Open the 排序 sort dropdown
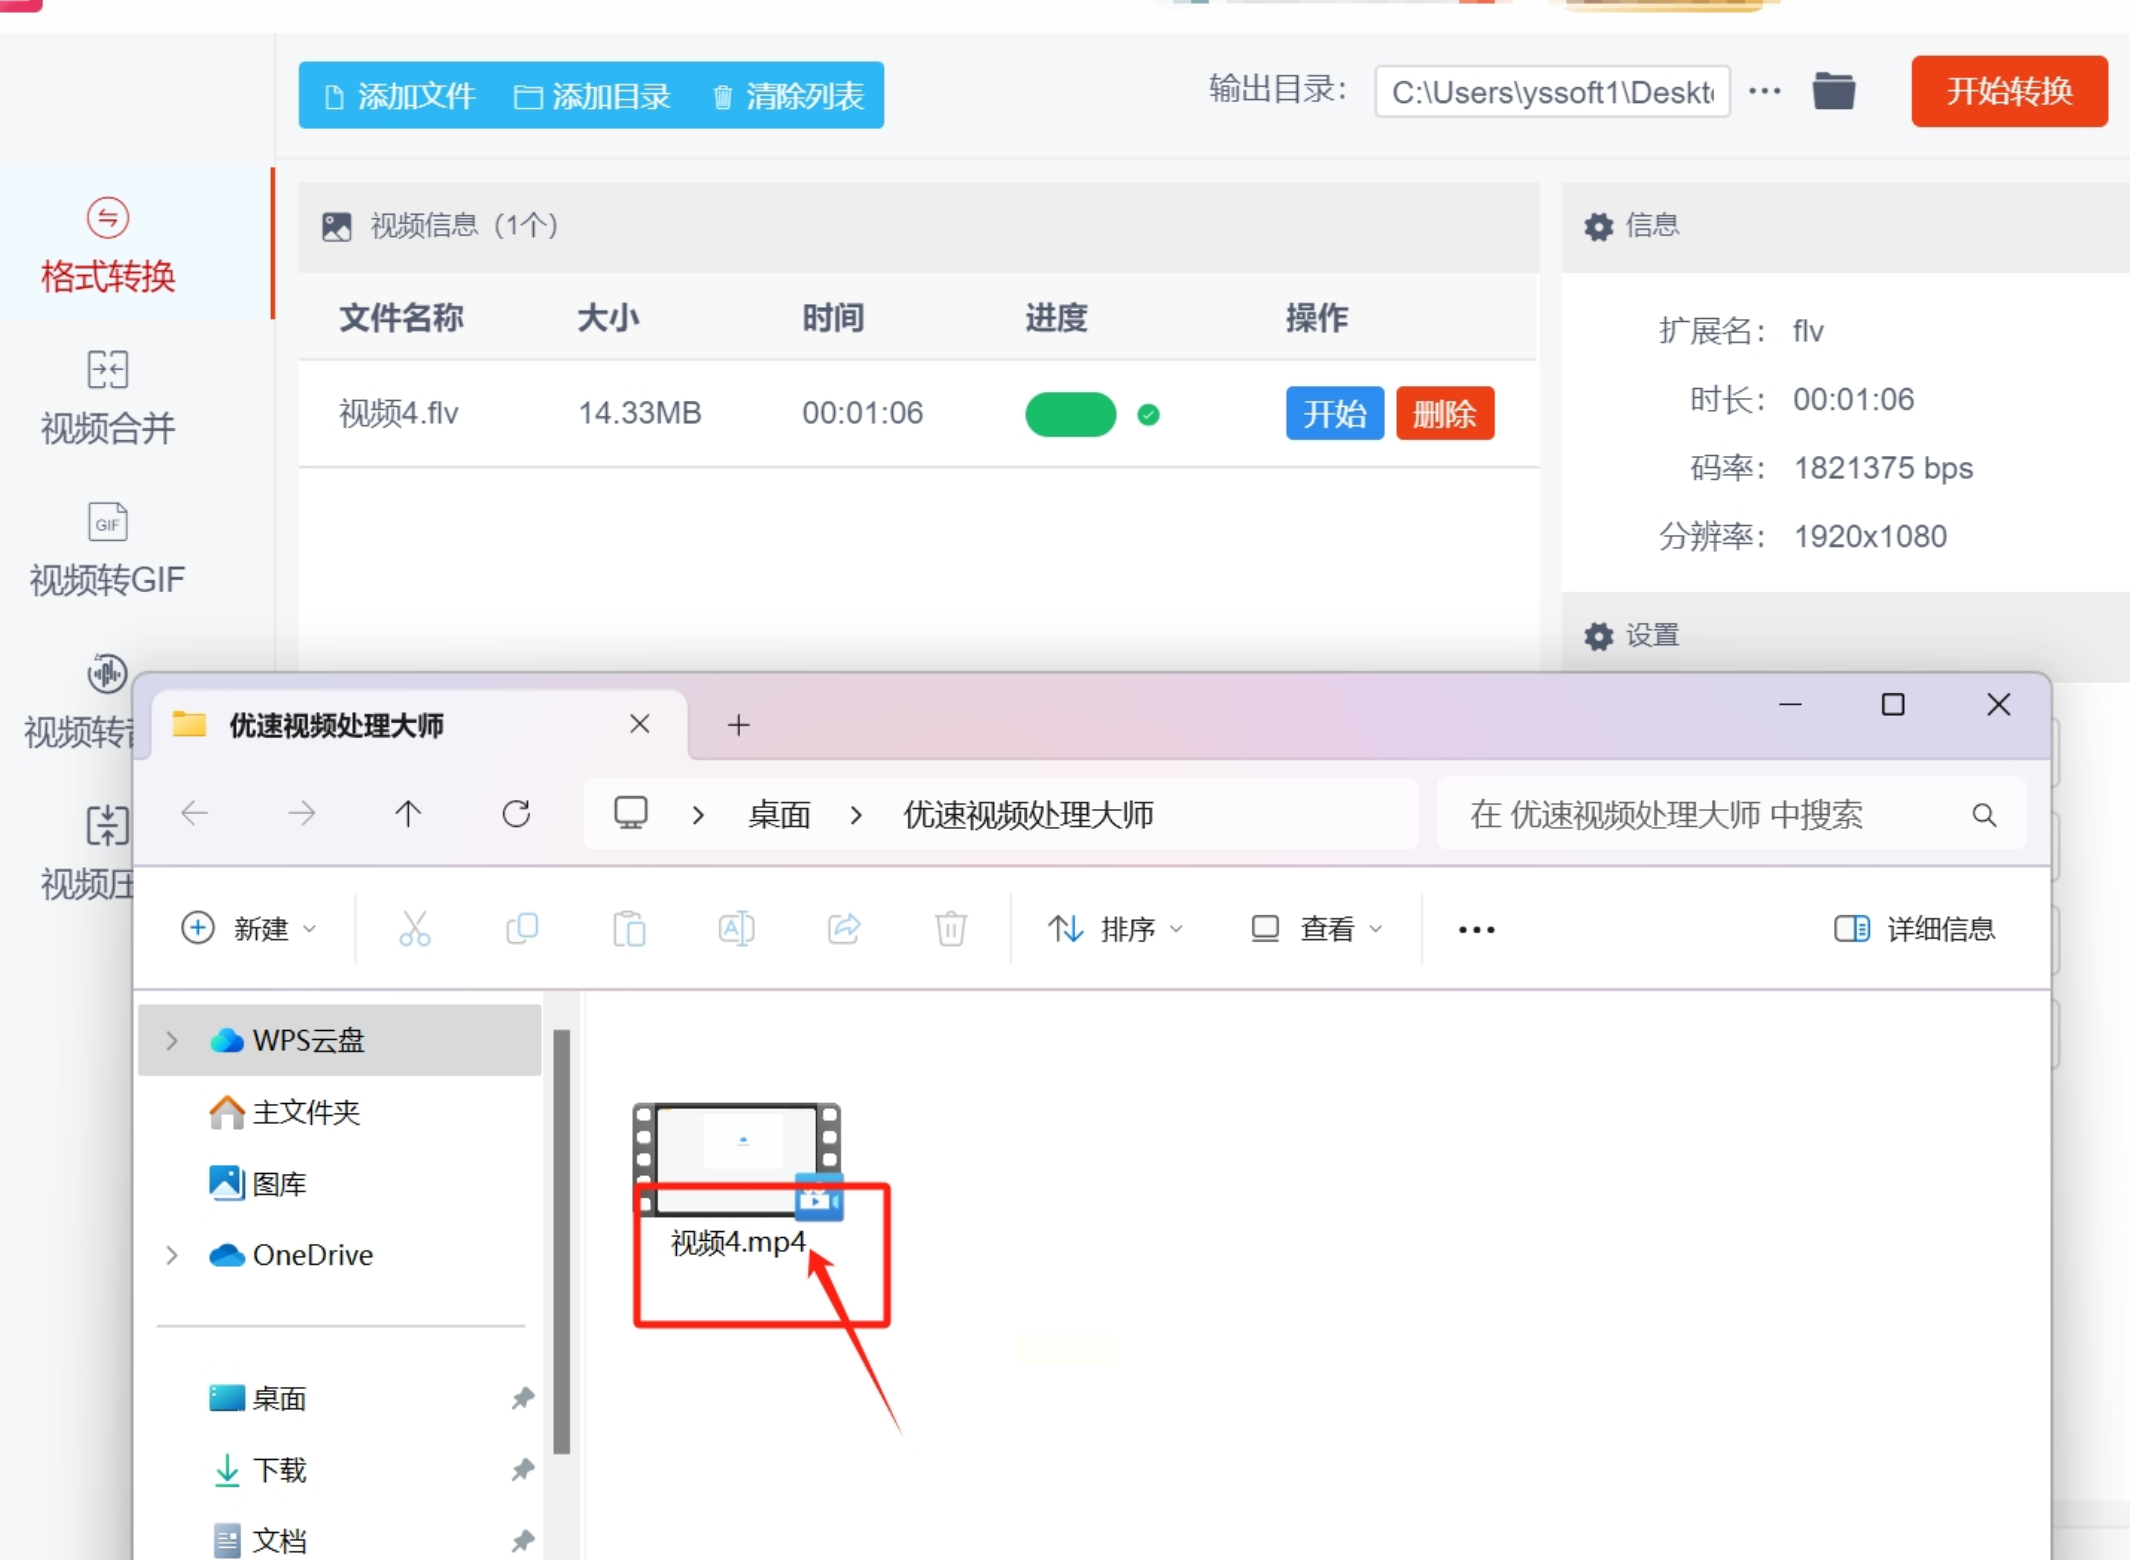The width and height of the screenshot is (2130, 1560). [1115, 929]
